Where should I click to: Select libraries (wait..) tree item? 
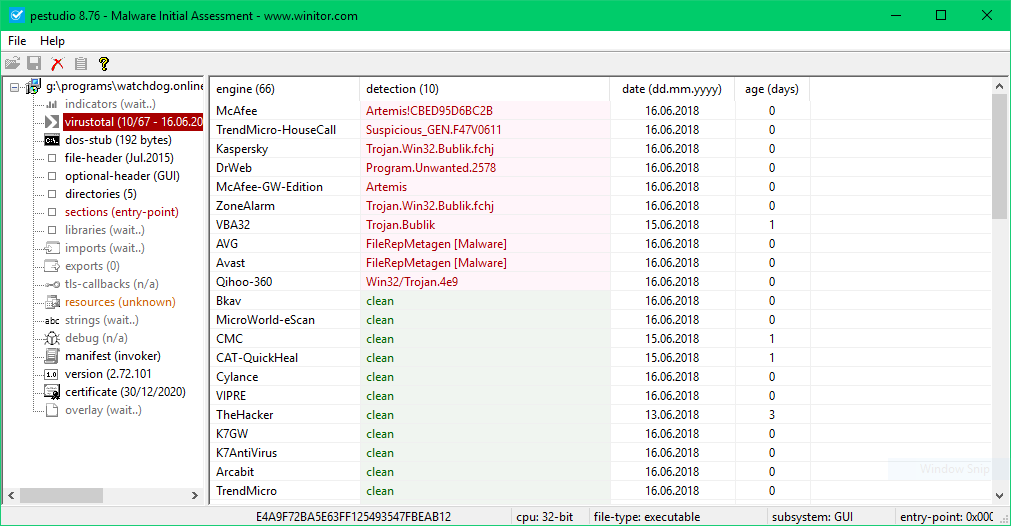104,230
